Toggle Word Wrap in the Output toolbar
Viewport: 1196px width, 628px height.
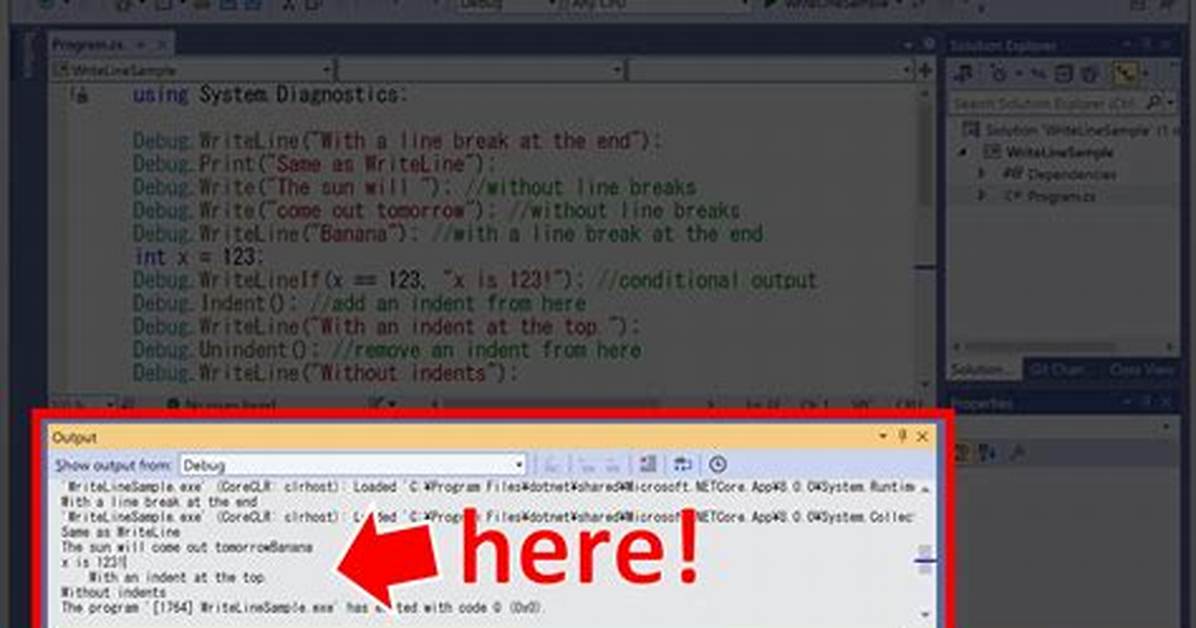[683, 464]
